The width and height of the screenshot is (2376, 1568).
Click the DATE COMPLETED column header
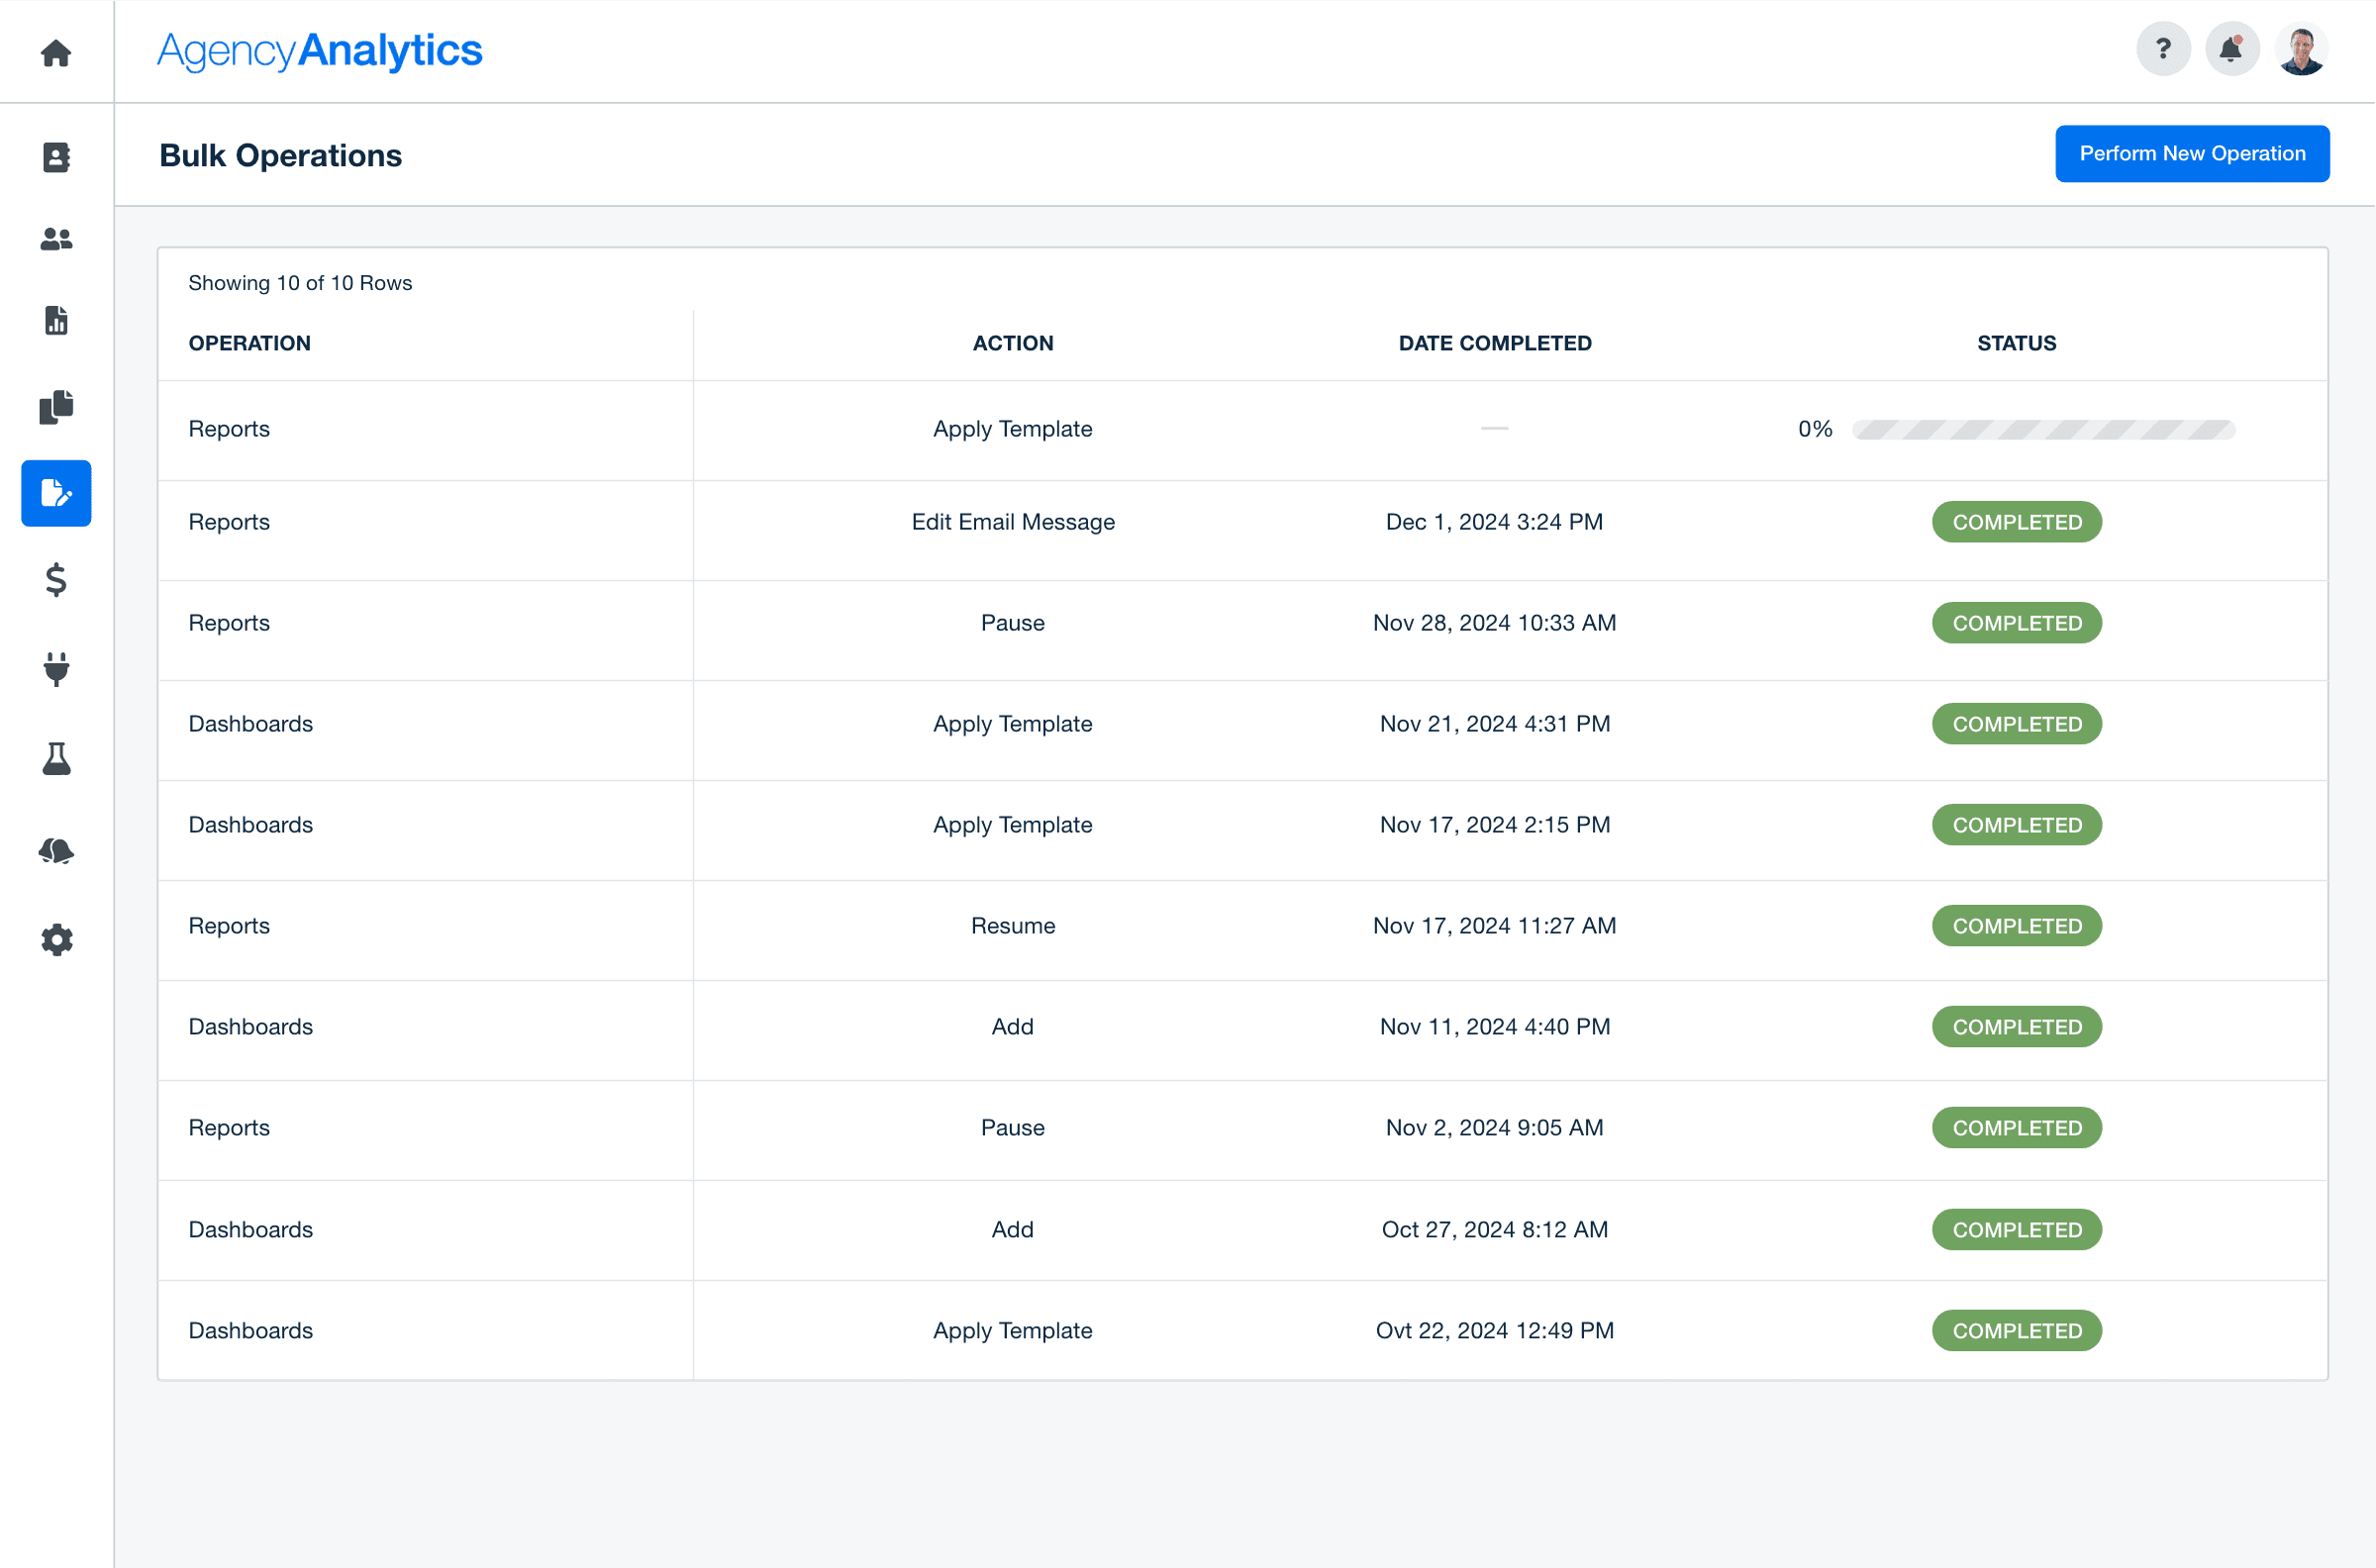click(1494, 343)
